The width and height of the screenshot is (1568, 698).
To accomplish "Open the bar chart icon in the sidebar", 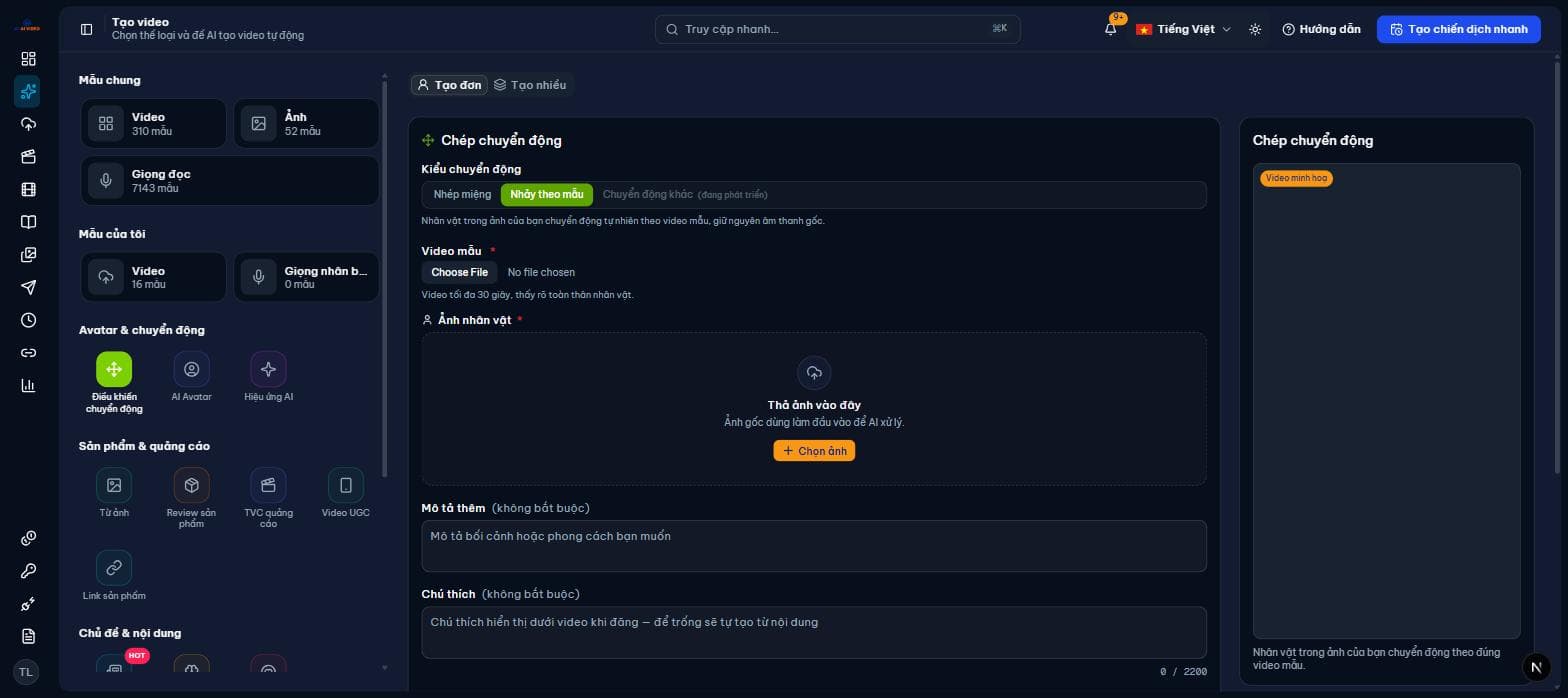I will click(28, 385).
